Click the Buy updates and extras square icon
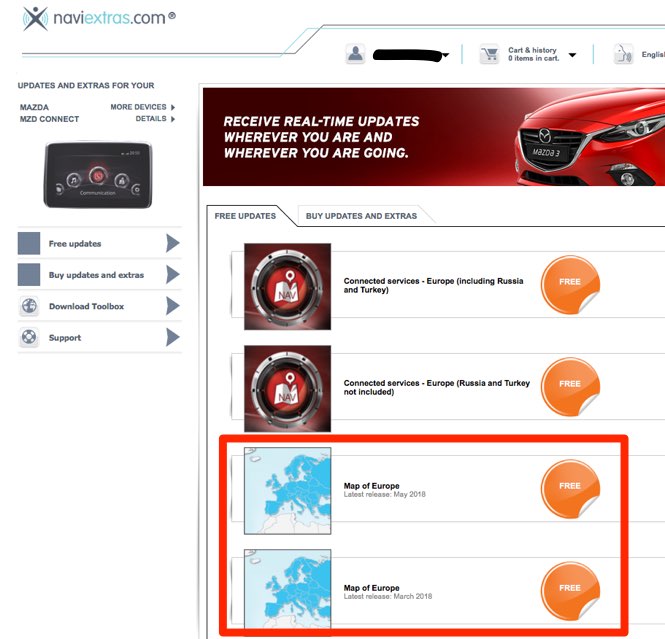This screenshot has width=665, height=639. click(x=29, y=275)
